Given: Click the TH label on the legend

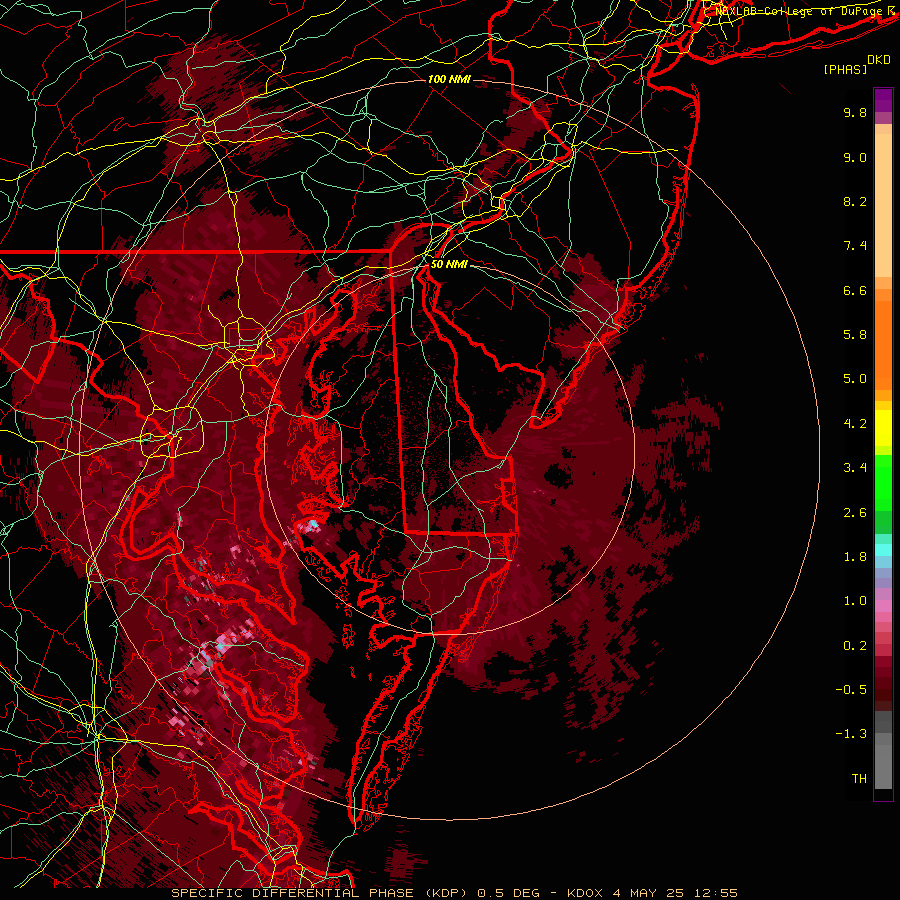Looking at the screenshot, I should click(x=859, y=779).
